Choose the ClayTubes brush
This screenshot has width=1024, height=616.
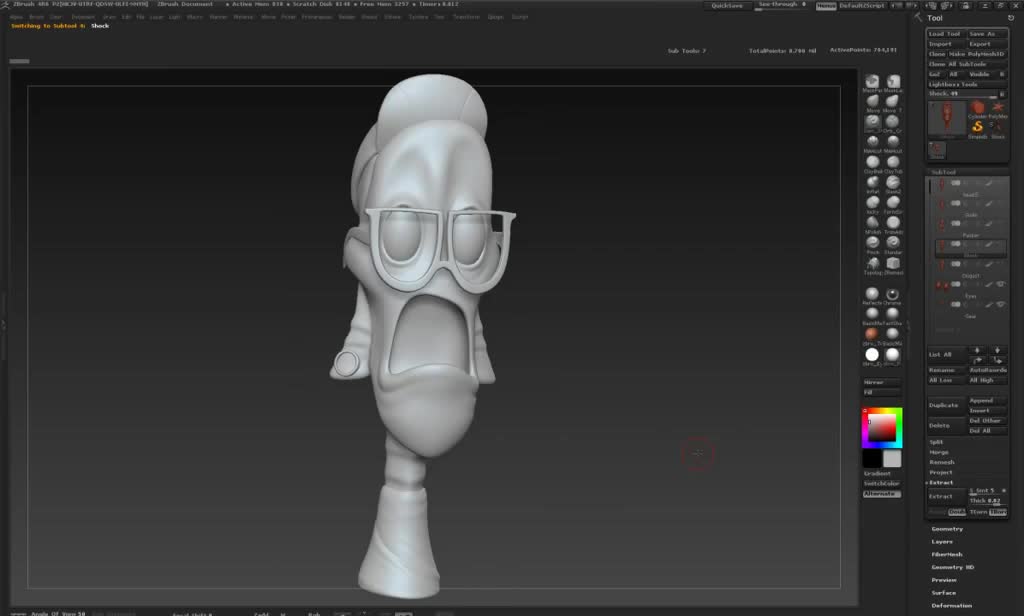(893, 162)
